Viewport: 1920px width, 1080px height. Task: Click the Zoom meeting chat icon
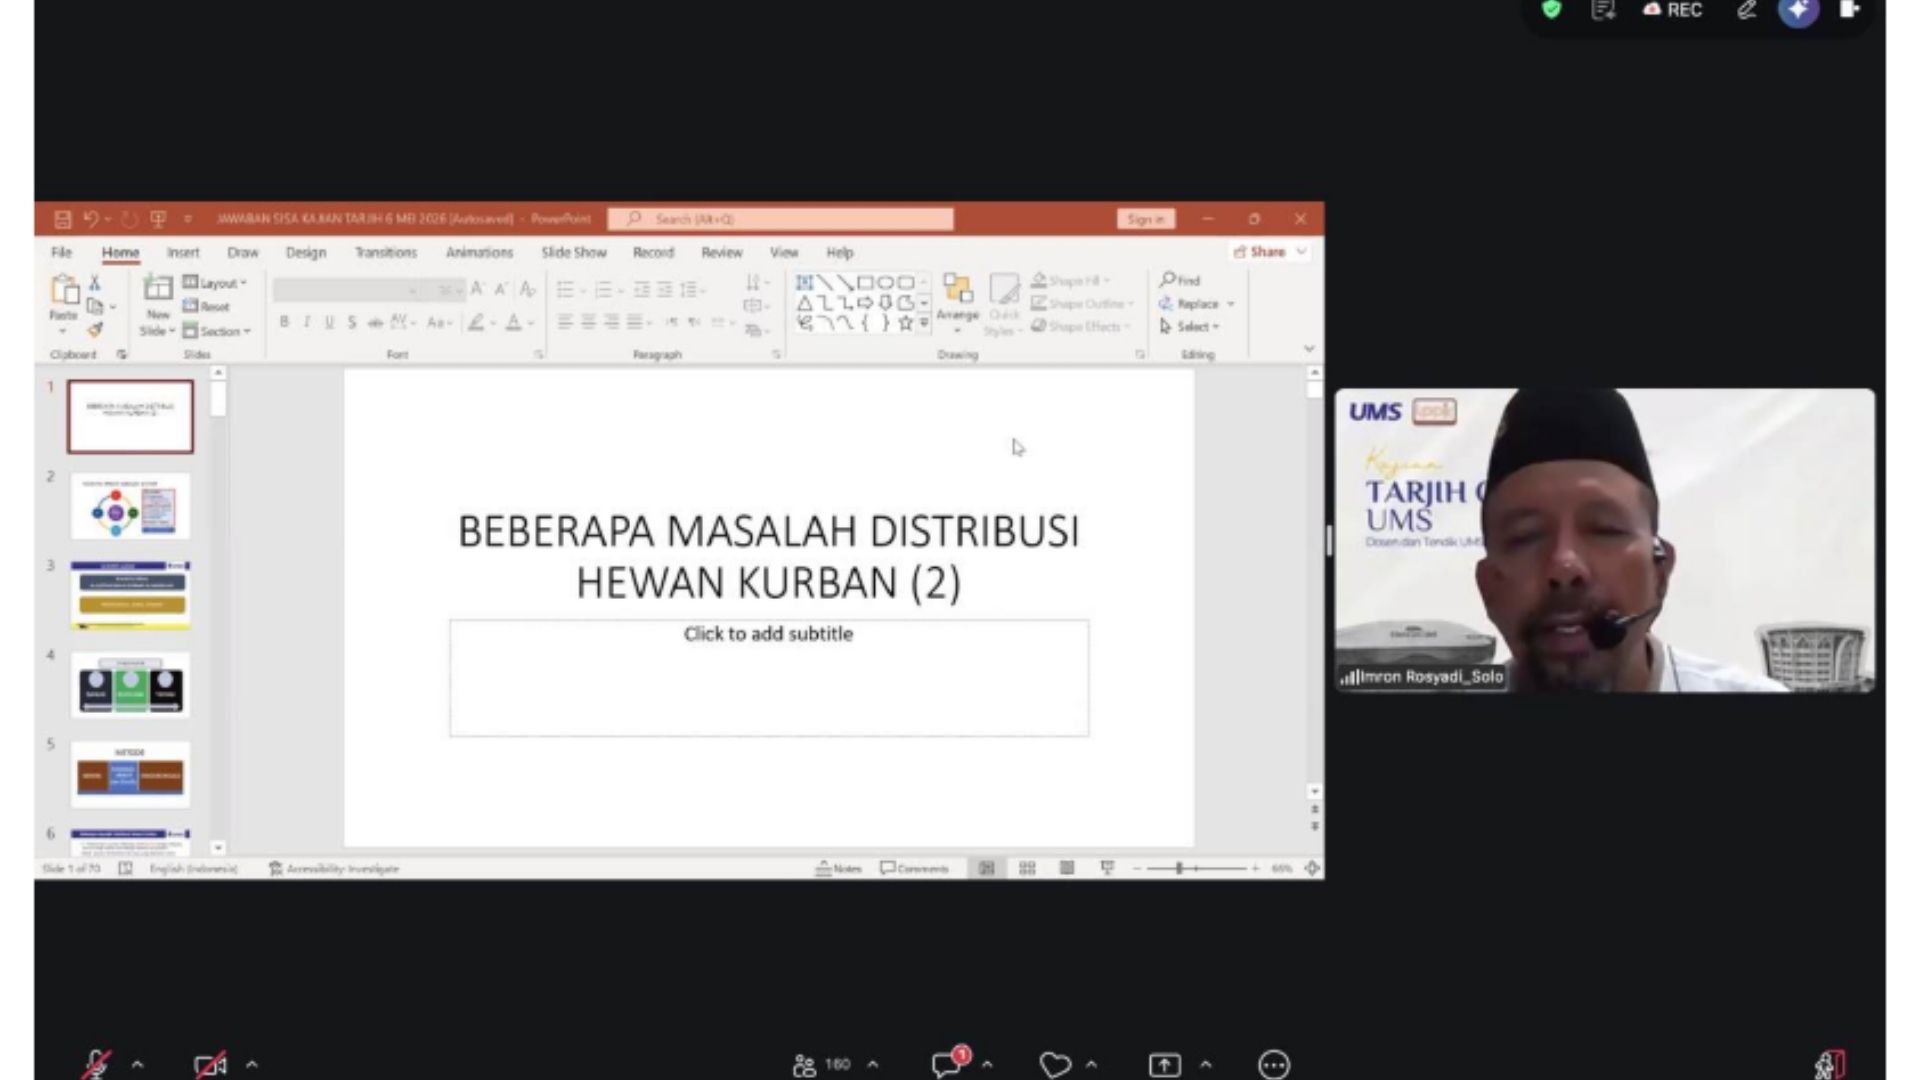pos(946,1064)
